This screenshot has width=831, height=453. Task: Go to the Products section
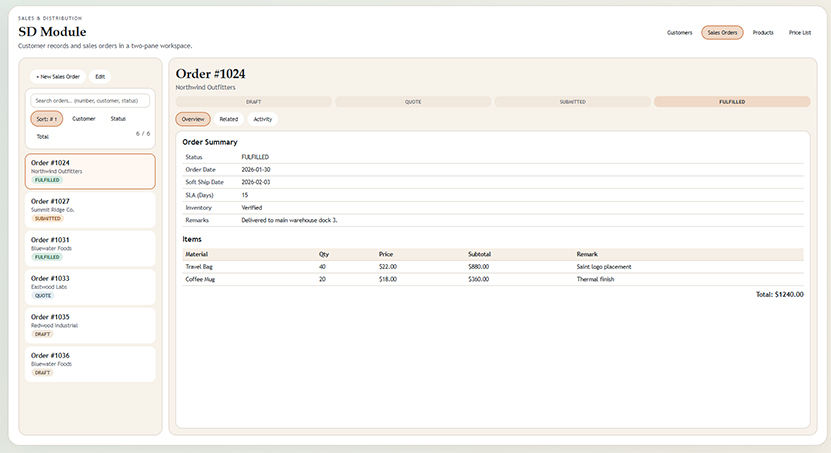coord(763,33)
